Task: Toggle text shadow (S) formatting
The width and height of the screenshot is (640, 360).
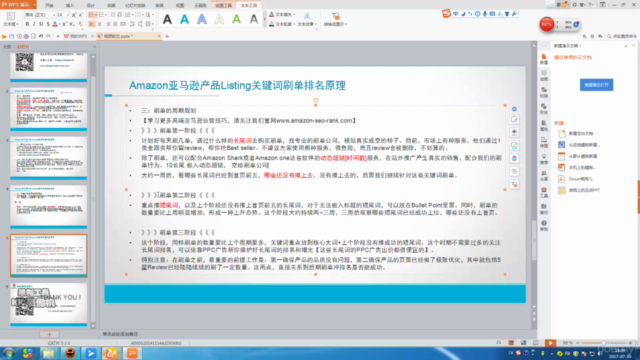Action: click(48, 24)
